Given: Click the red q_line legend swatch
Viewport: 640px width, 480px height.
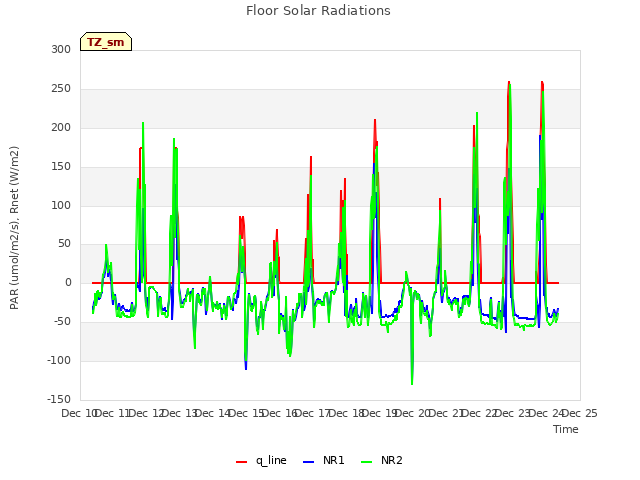Looking at the screenshot, I should coord(241,462).
